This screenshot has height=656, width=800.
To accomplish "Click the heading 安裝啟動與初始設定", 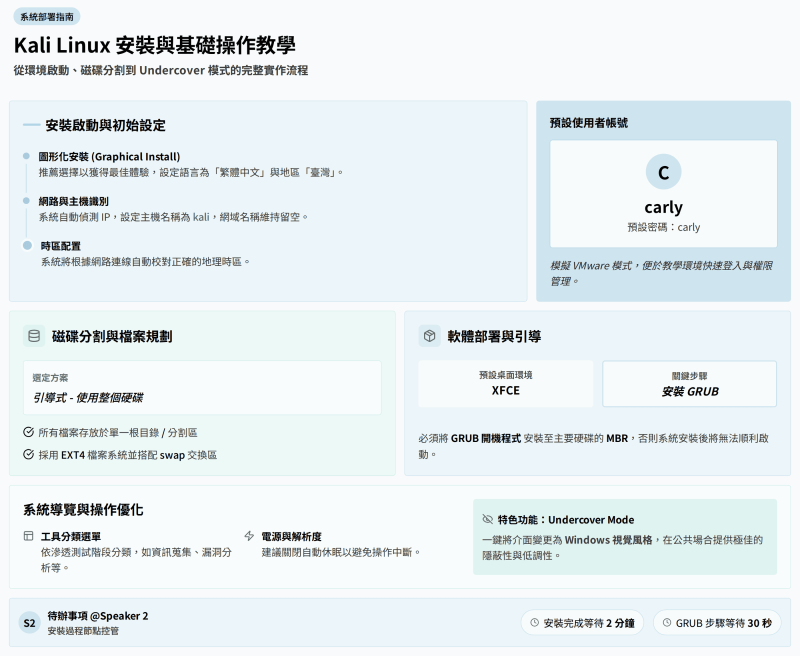I will (x=106, y=125).
